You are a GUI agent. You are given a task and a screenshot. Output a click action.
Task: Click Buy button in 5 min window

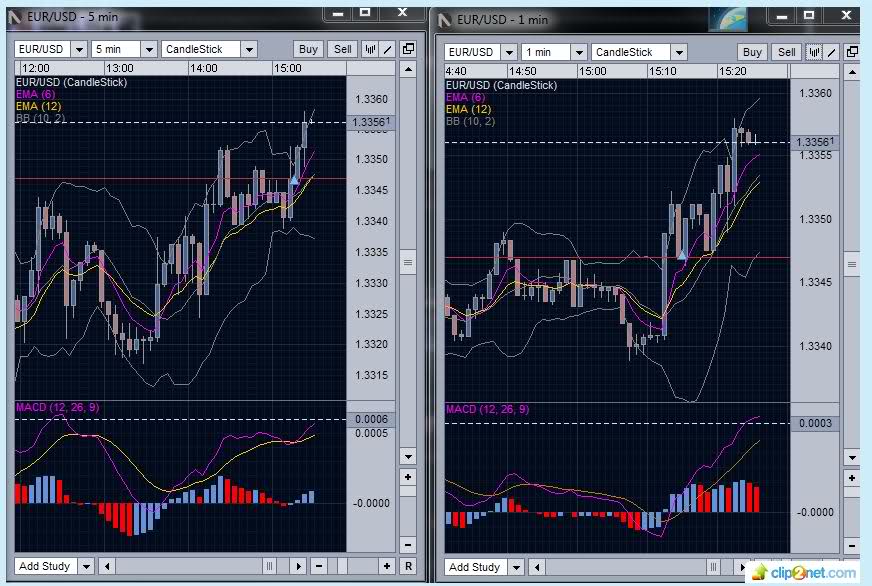[x=308, y=49]
